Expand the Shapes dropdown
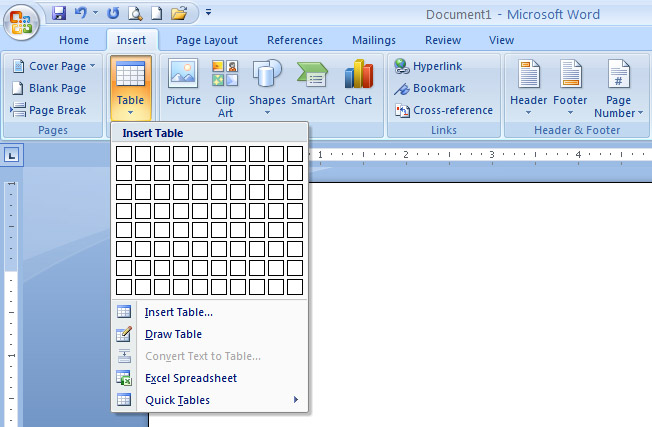 point(267,88)
